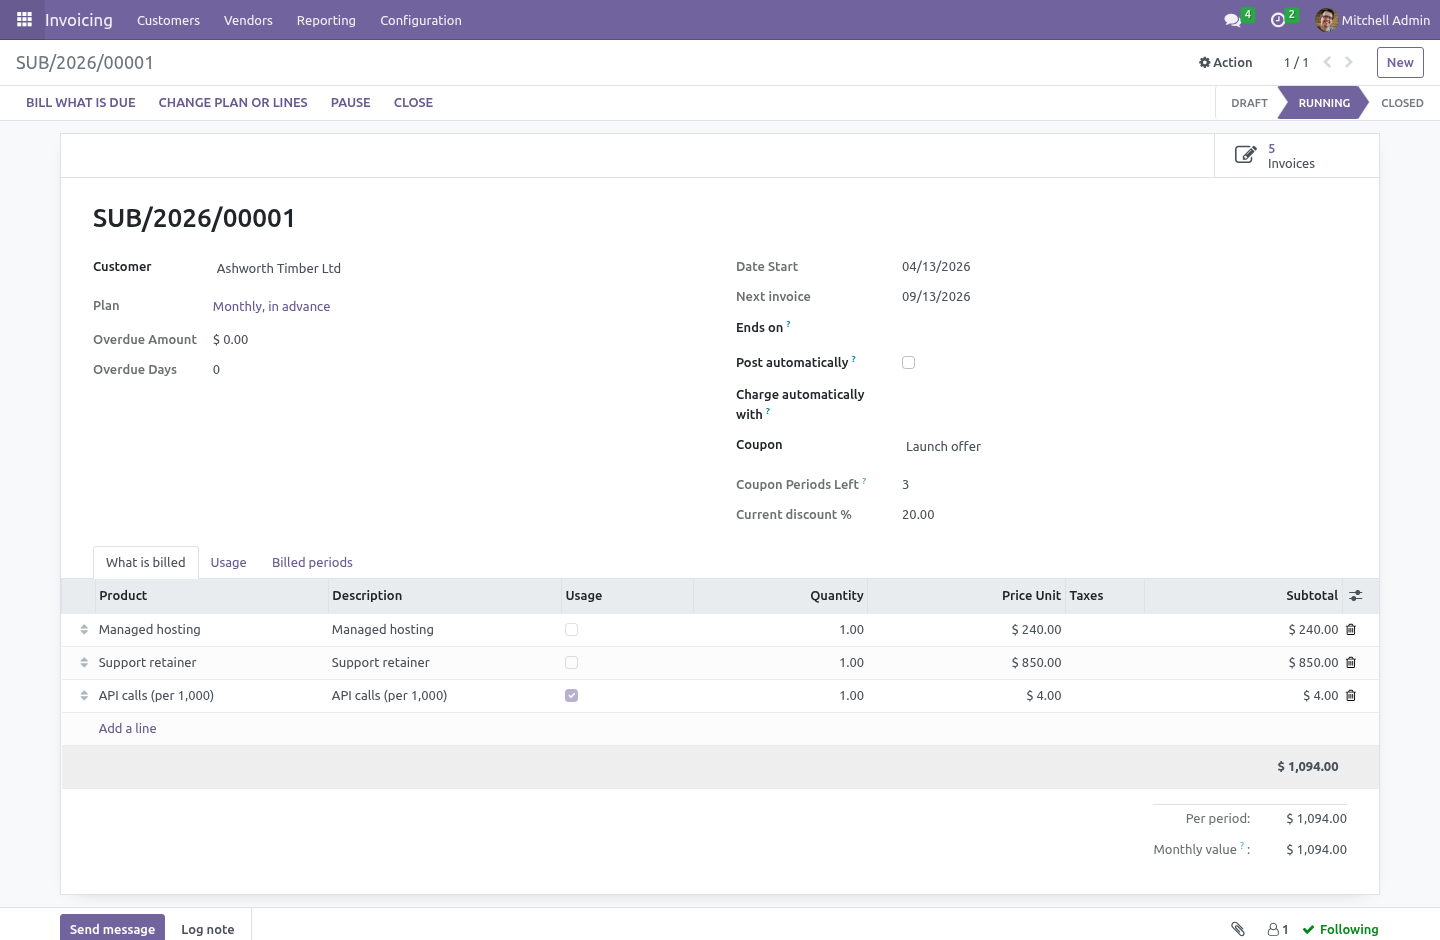This screenshot has height=940, width=1440.
Task: Grab drag handle of Support retainer row
Action: click(x=84, y=663)
